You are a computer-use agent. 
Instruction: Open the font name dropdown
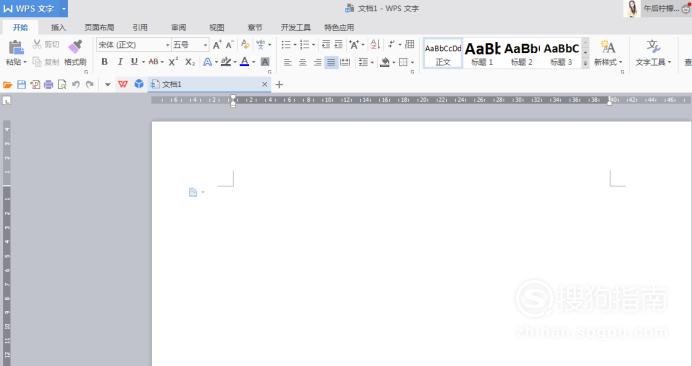167,45
